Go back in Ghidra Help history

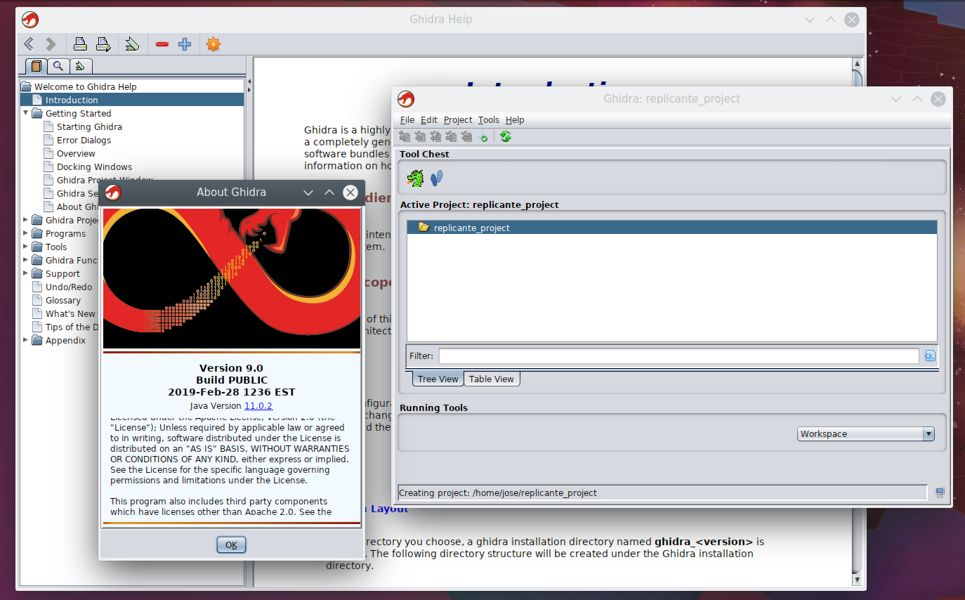point(29,44)
